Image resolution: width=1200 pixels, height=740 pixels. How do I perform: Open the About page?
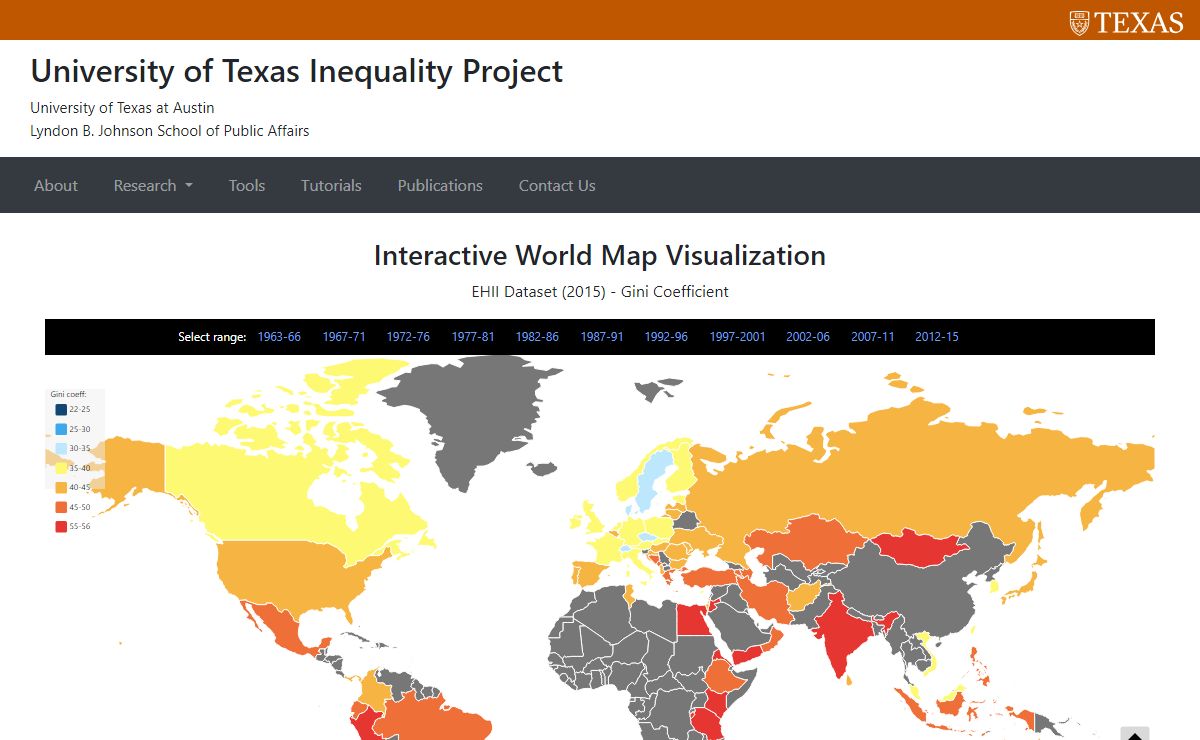[56, 185]
